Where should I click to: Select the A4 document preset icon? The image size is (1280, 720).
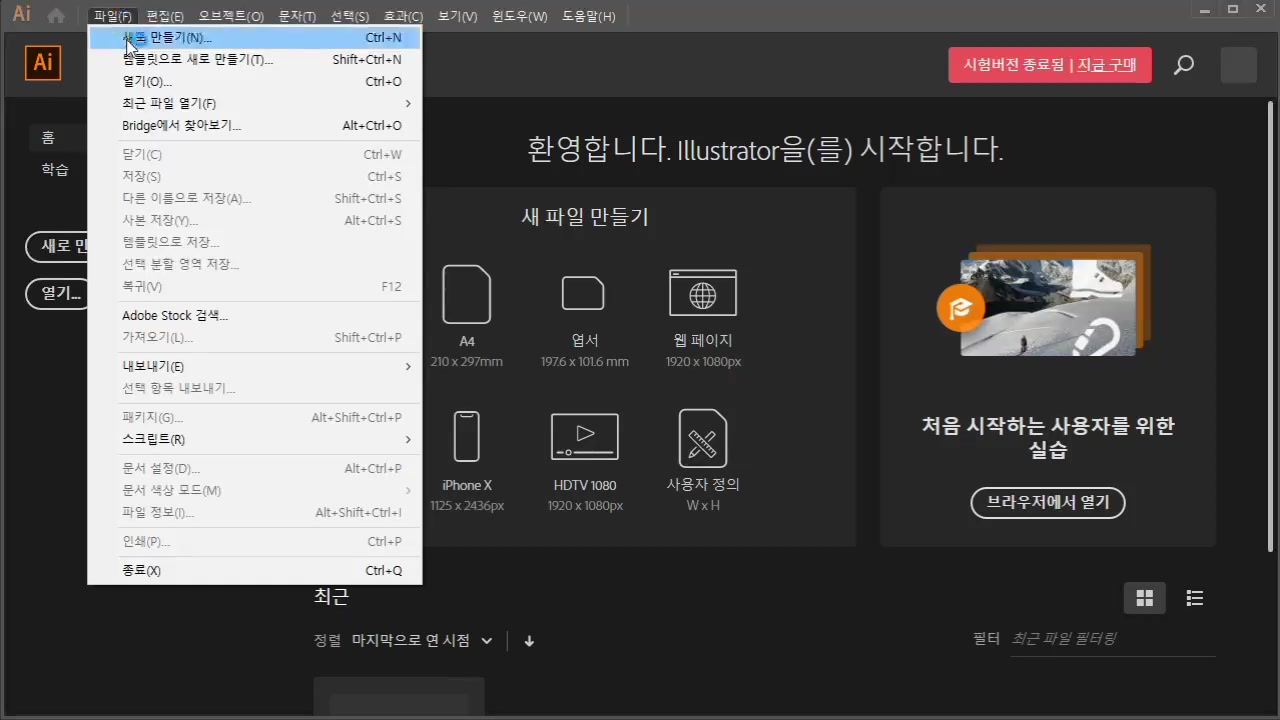(467, 293)
